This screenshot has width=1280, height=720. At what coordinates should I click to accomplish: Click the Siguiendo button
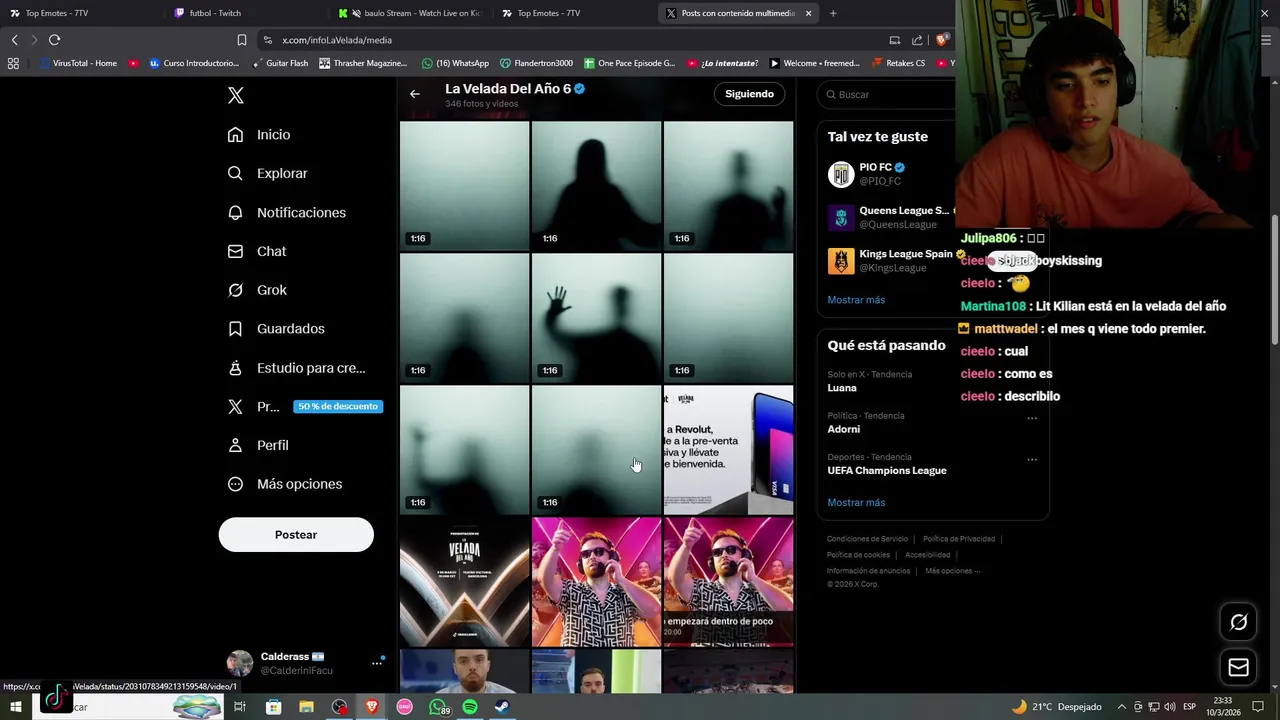click(x=749, y=94)
